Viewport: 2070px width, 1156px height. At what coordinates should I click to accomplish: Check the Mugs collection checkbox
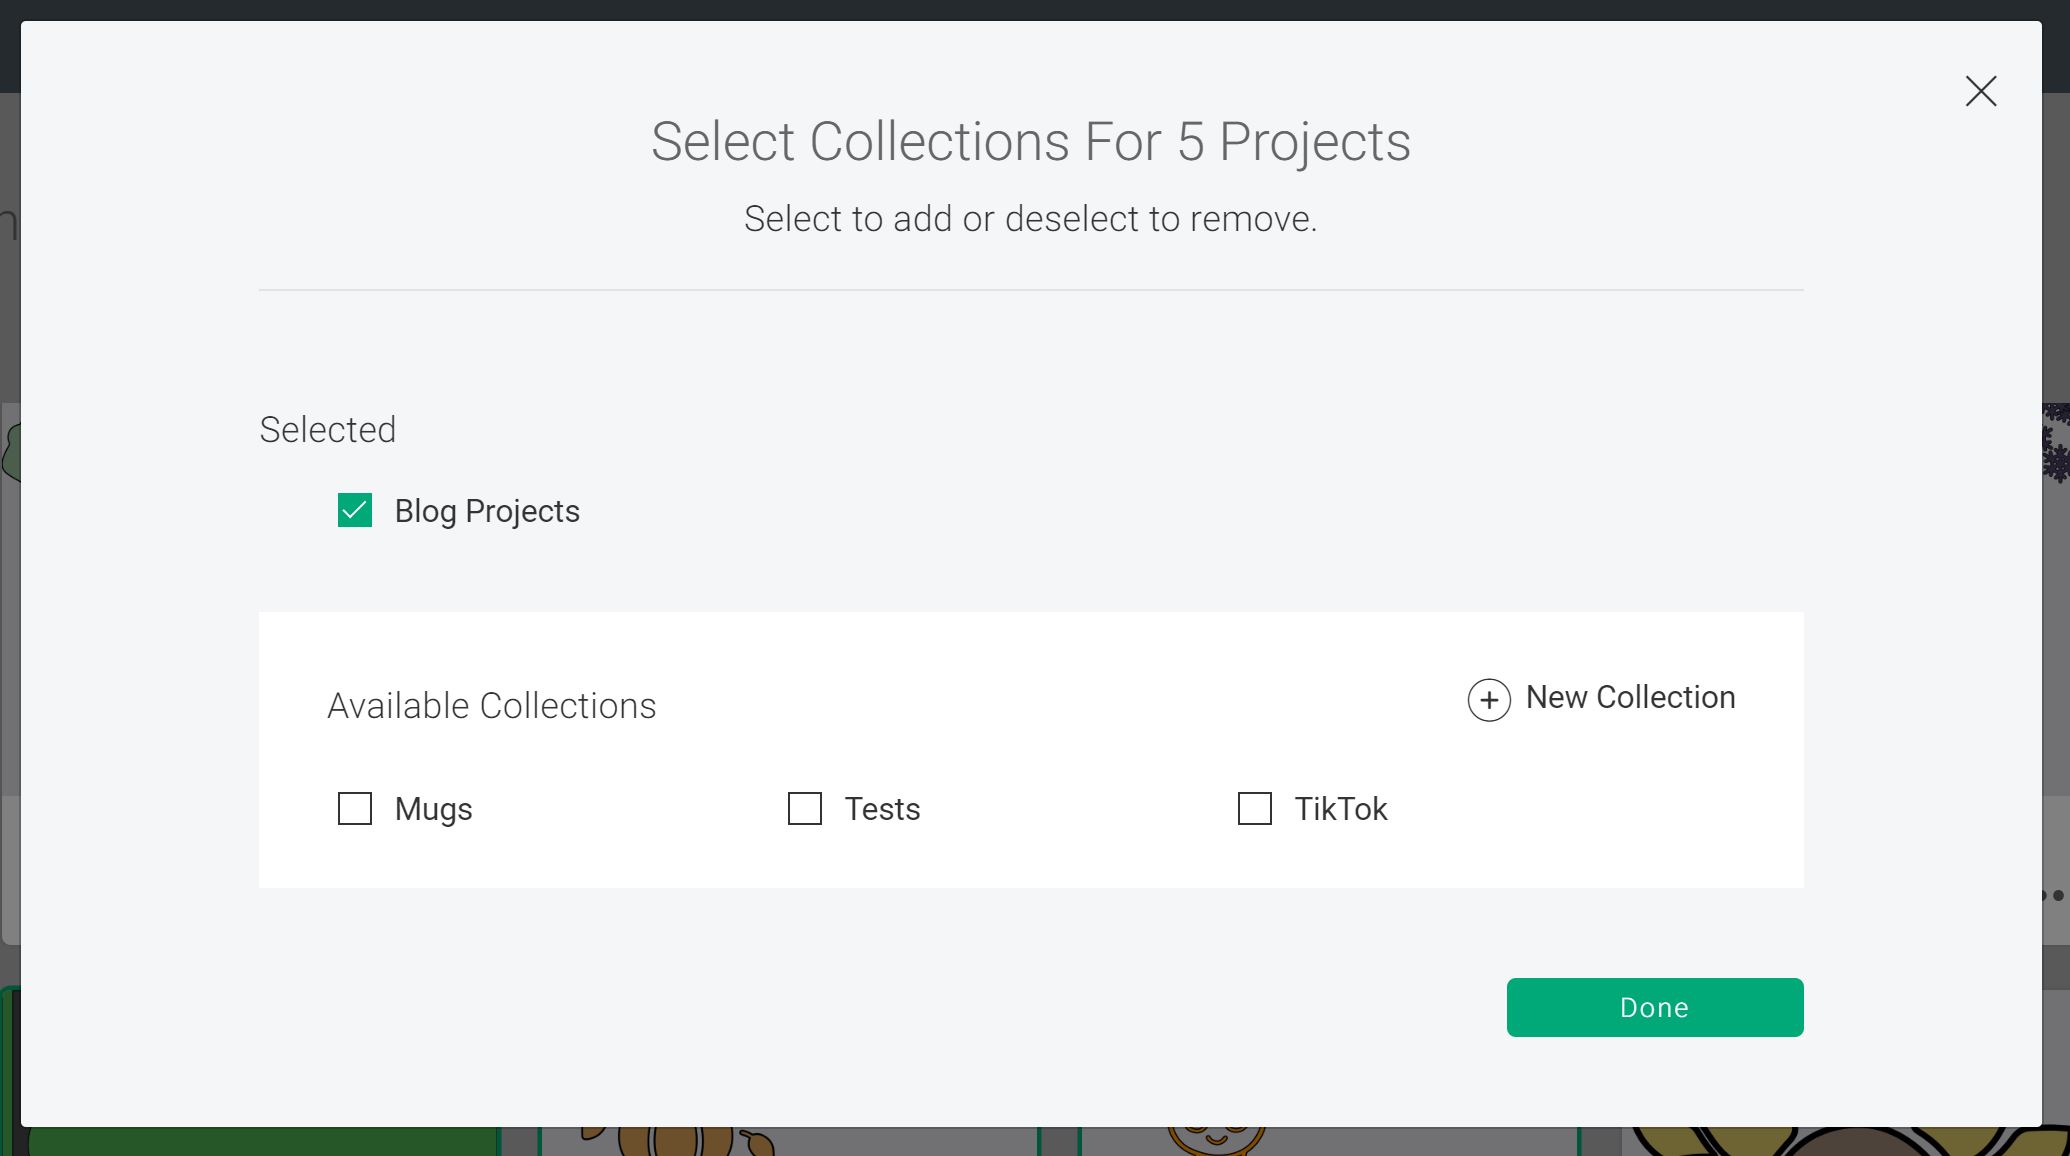(355, 809)
